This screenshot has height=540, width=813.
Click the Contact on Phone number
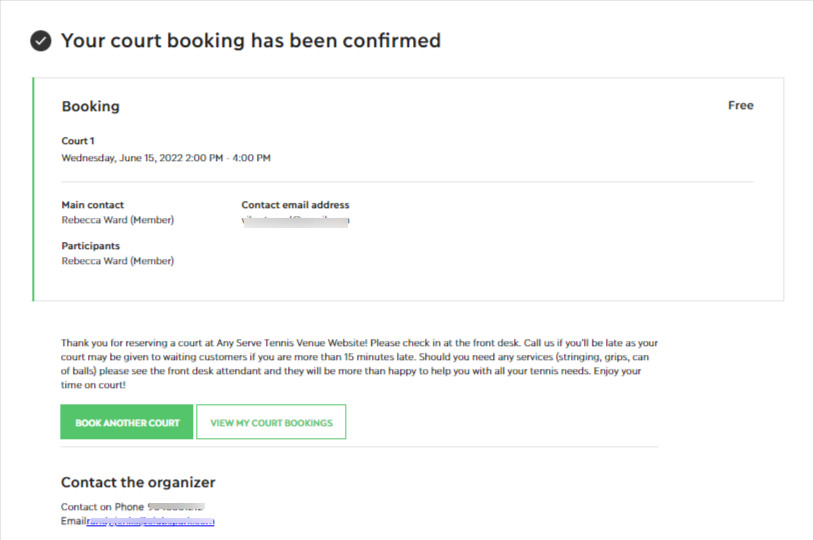point(176,507)
